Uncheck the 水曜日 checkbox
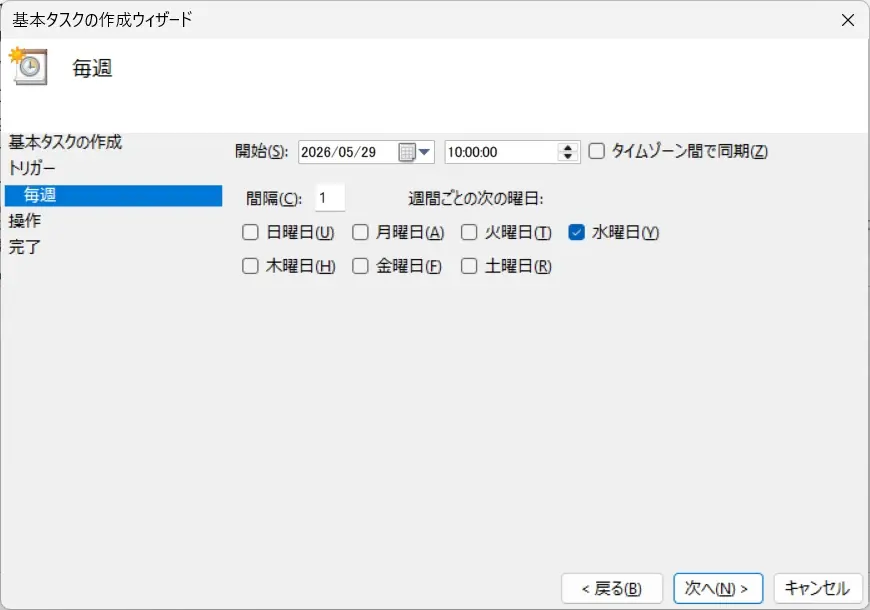Screen dimensions: 870x610 click(x=576, y=232)
